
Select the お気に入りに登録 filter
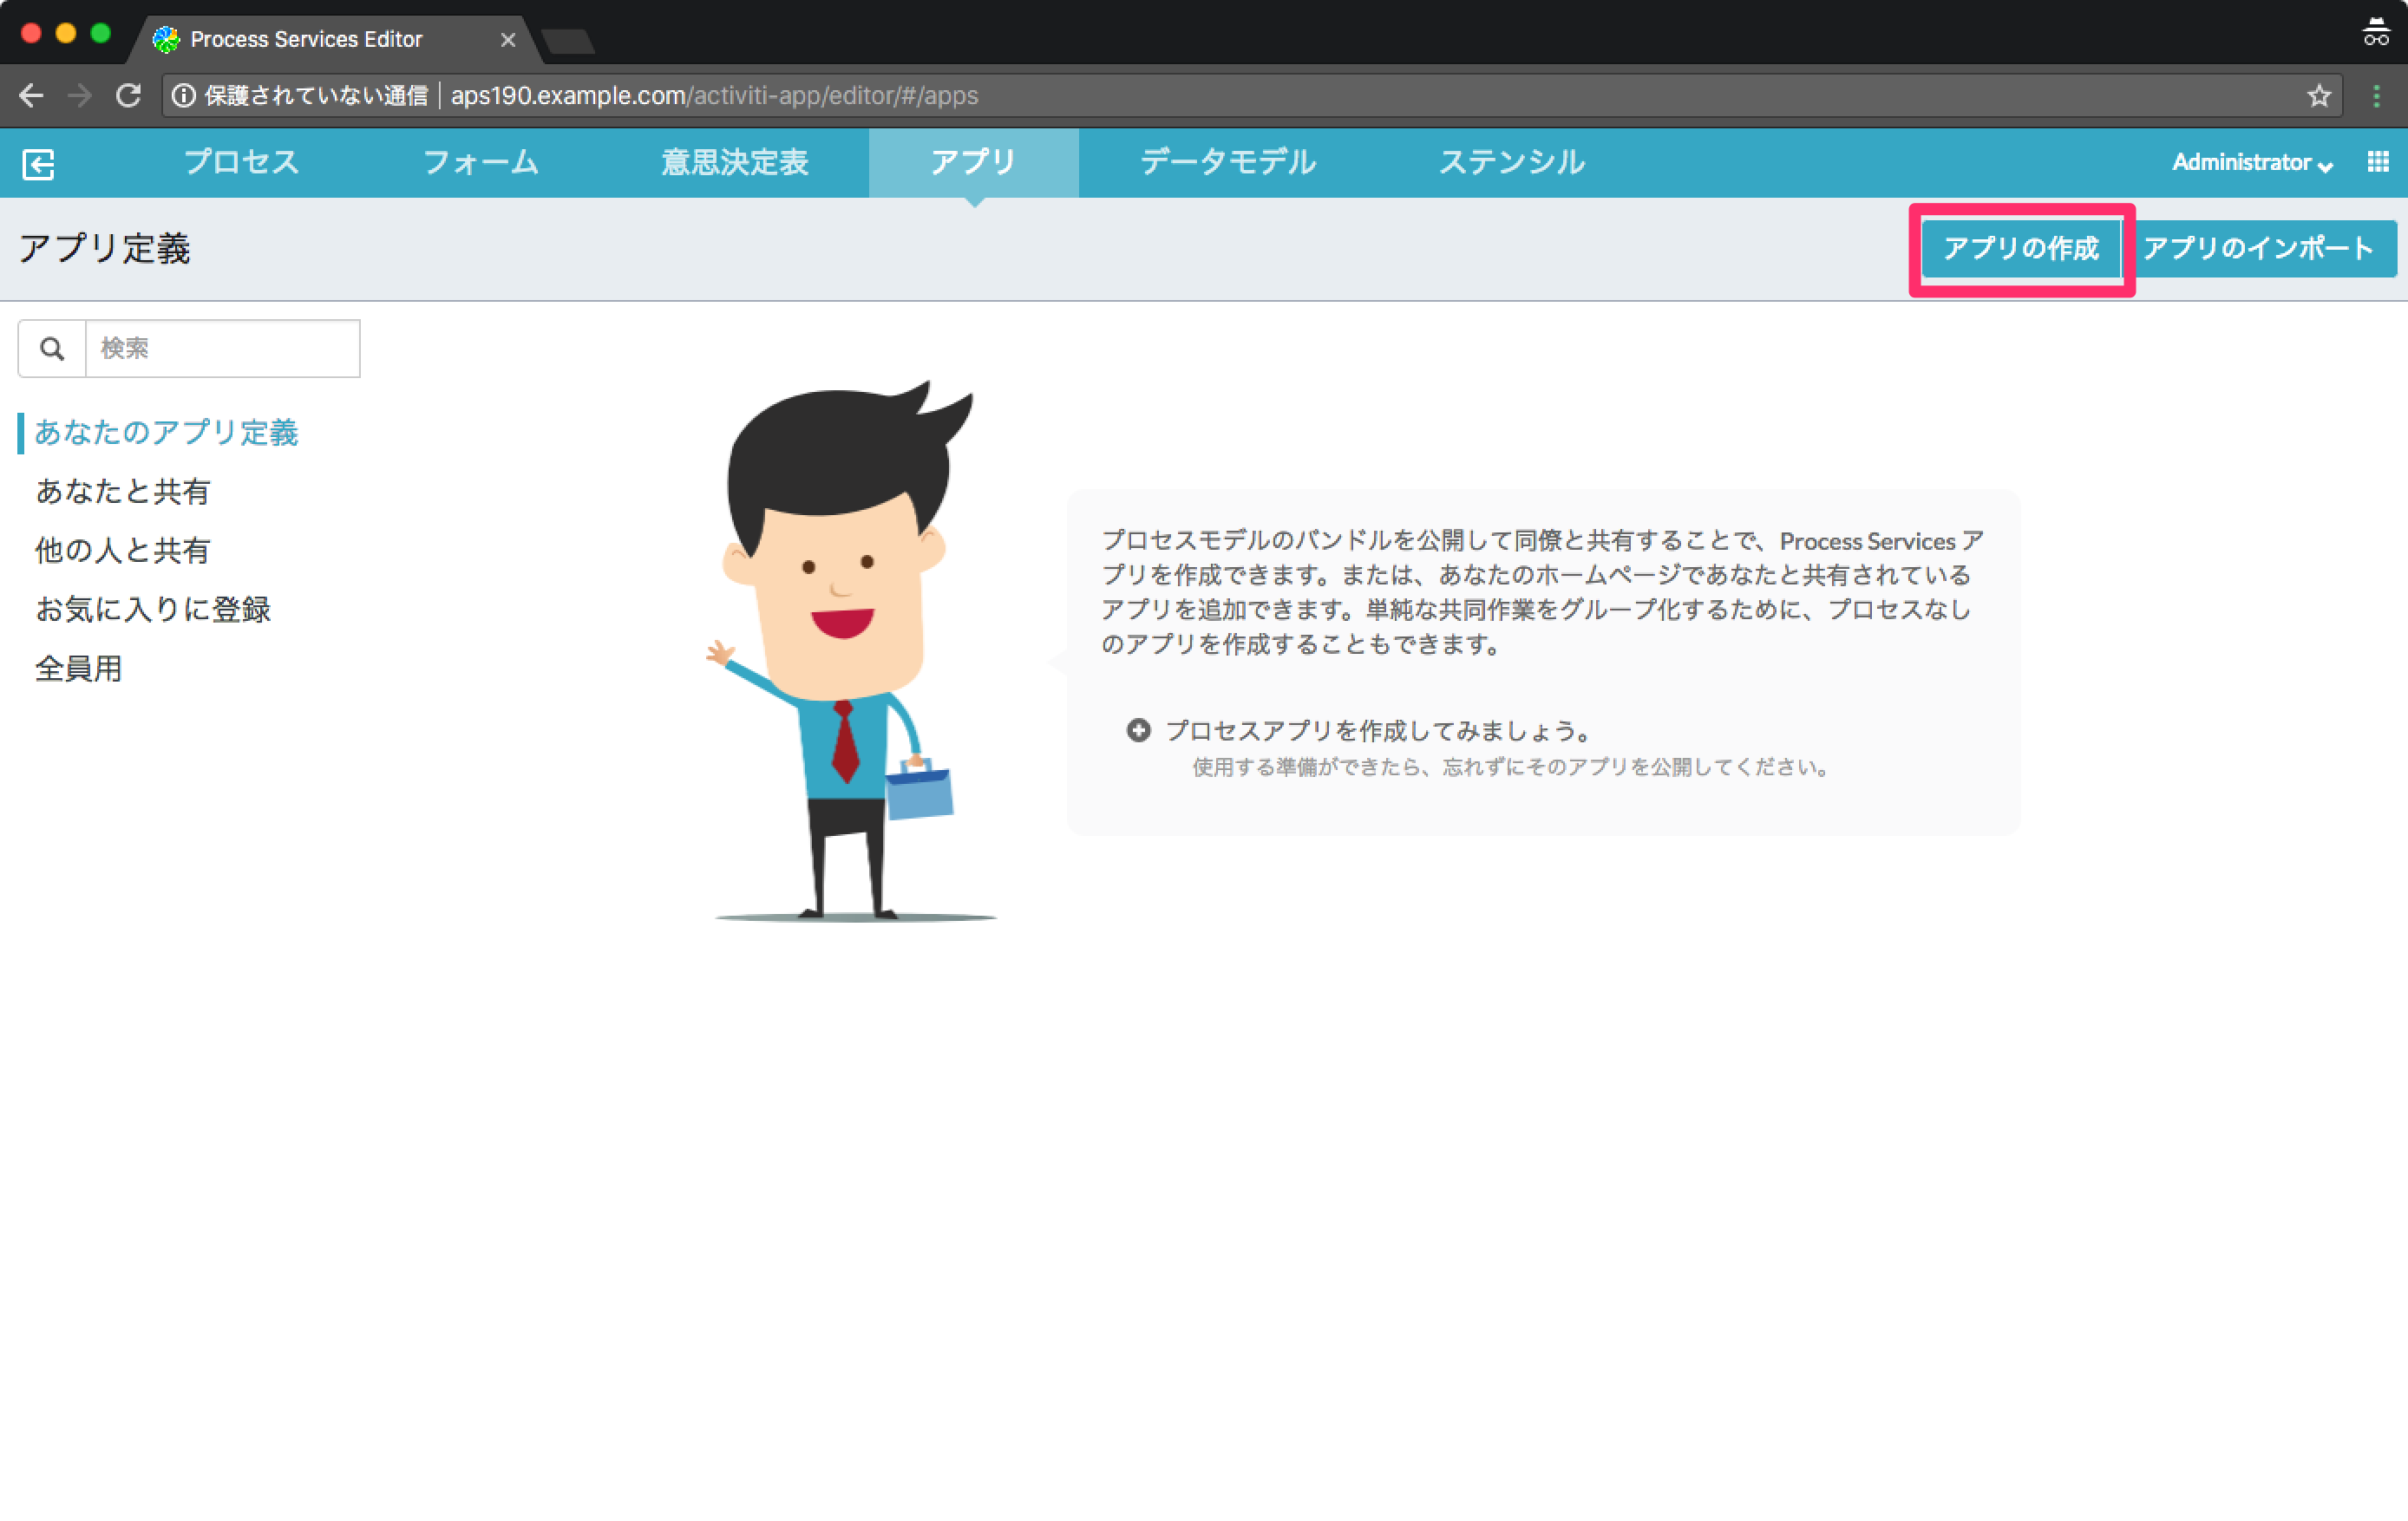pyautogui.click(x=152, y=609)
